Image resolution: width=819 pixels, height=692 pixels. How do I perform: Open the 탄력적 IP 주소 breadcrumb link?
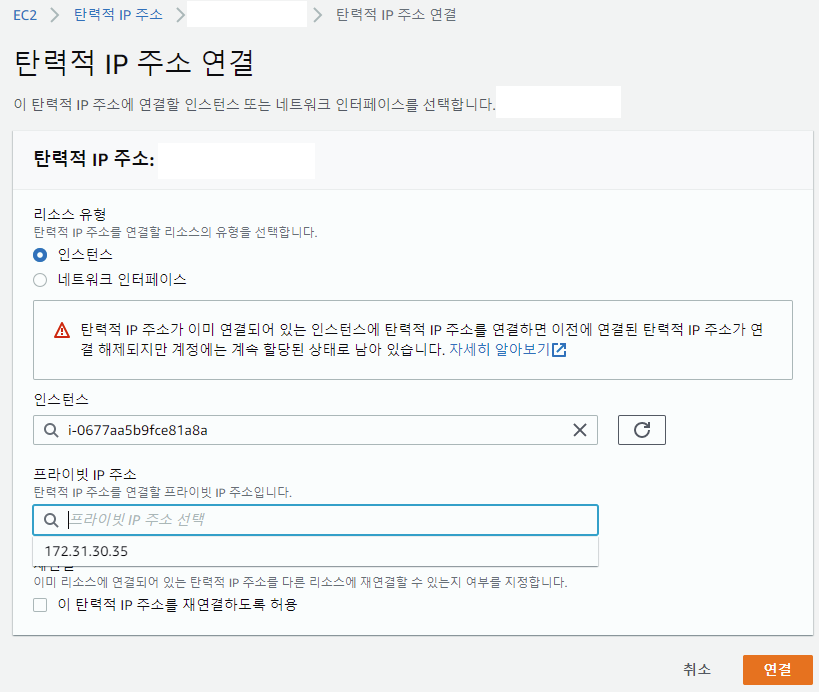[119, 15]
